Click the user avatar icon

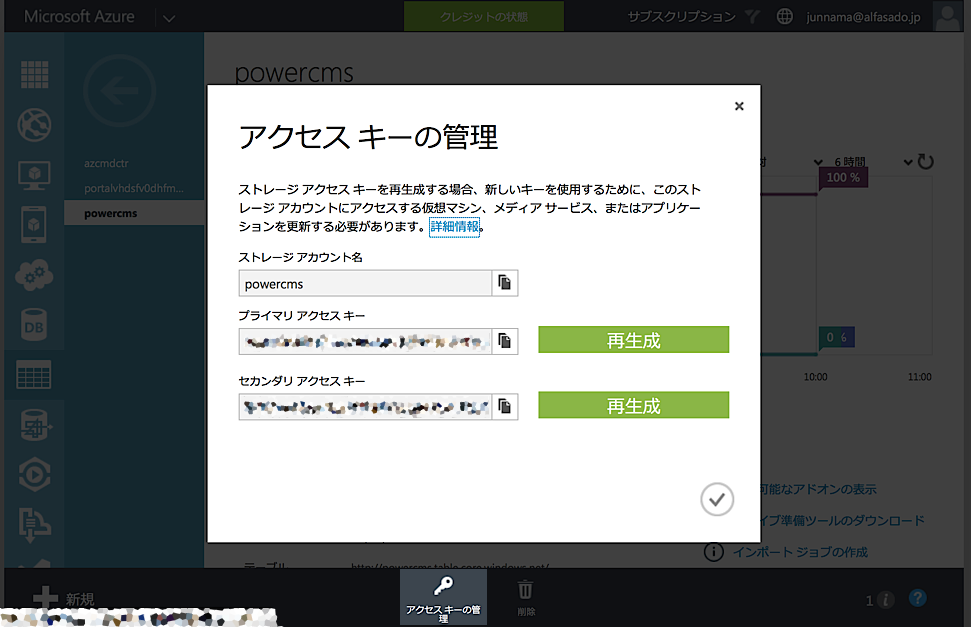pyautogui.click(x=947, y=17)
